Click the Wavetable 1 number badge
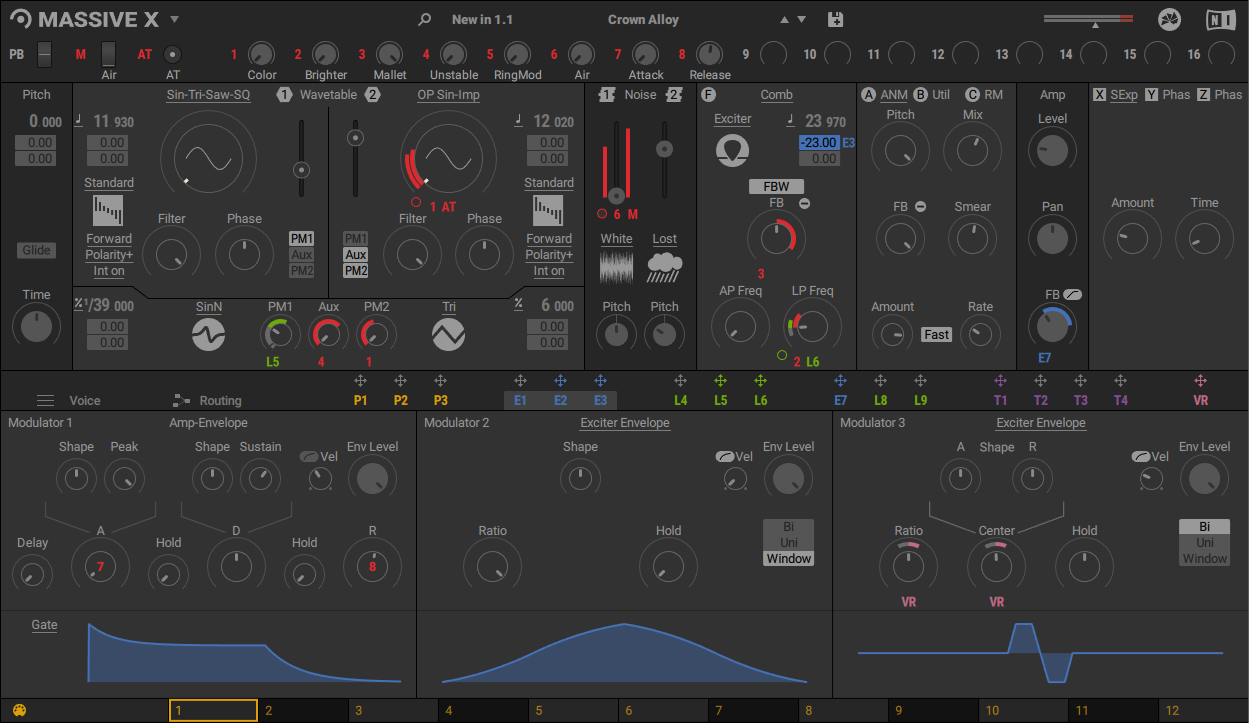 click(x=284, y=95)
